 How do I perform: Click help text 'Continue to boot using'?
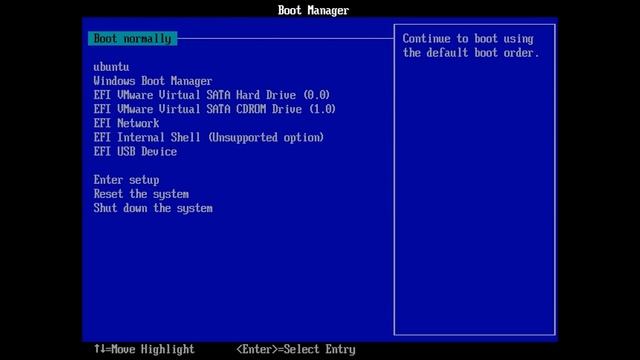pos(468,39)
